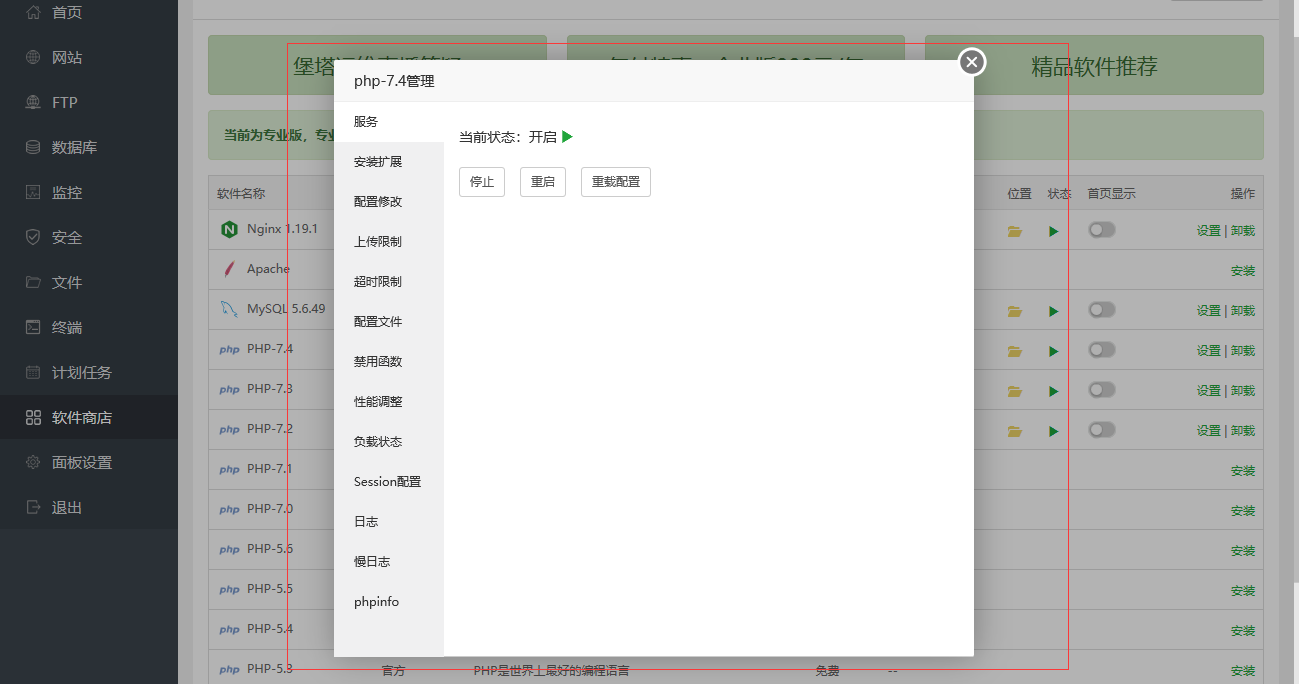
Task: Open 设置 for Nginx 1.19.1
Action: coord(1208,231)
